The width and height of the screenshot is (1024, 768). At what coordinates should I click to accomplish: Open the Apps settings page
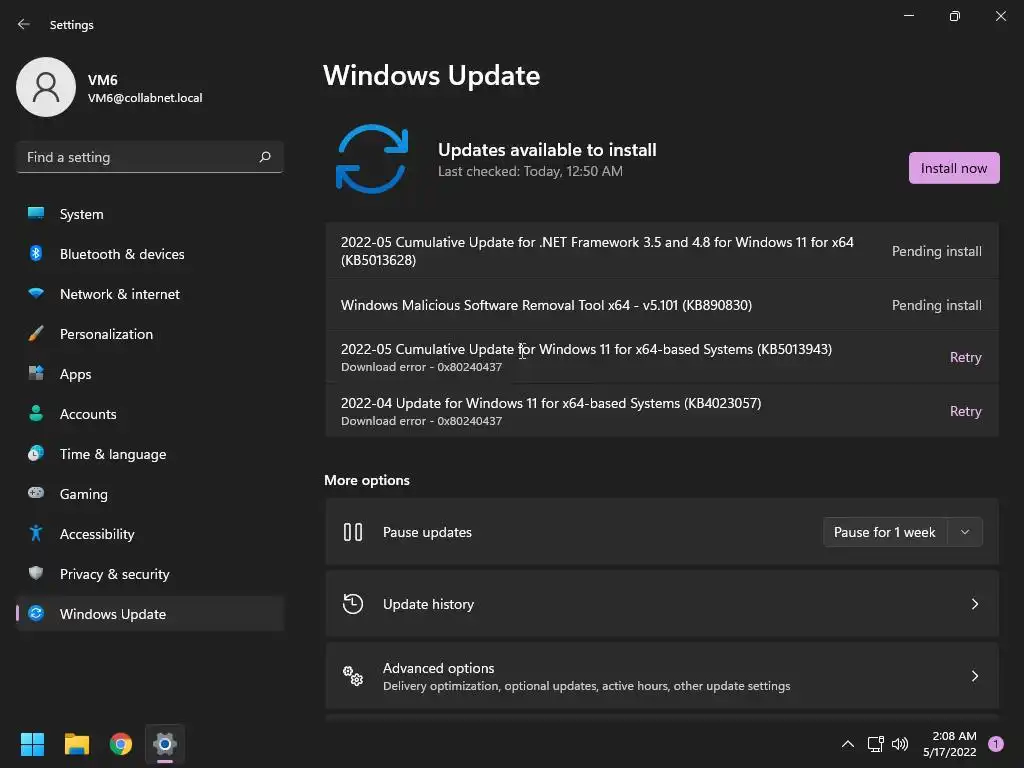tap(150, 374)
